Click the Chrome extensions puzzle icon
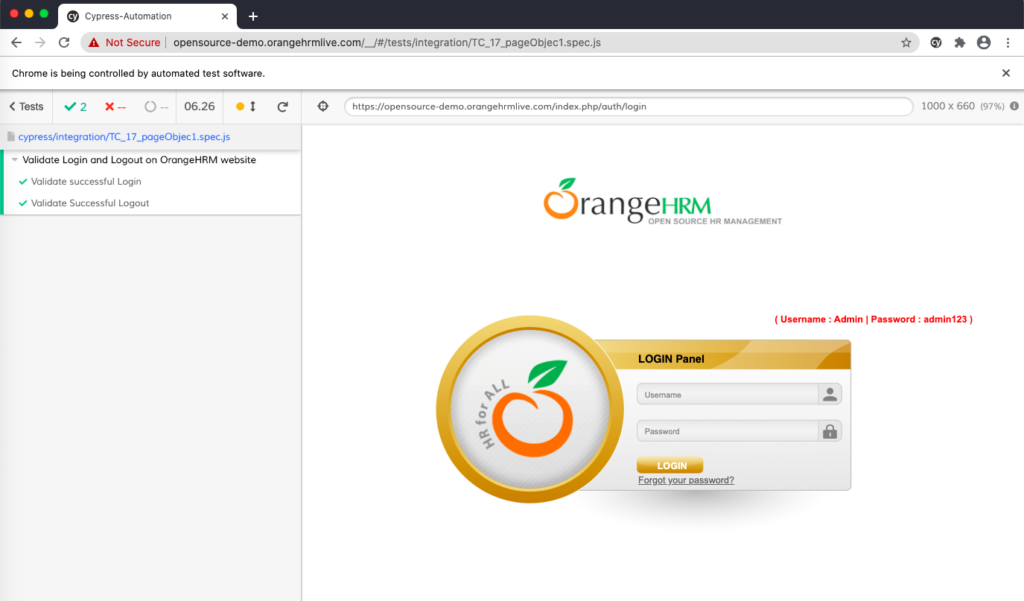Image resolution: width=1024 pixels, height=601 pixels. 957,42
